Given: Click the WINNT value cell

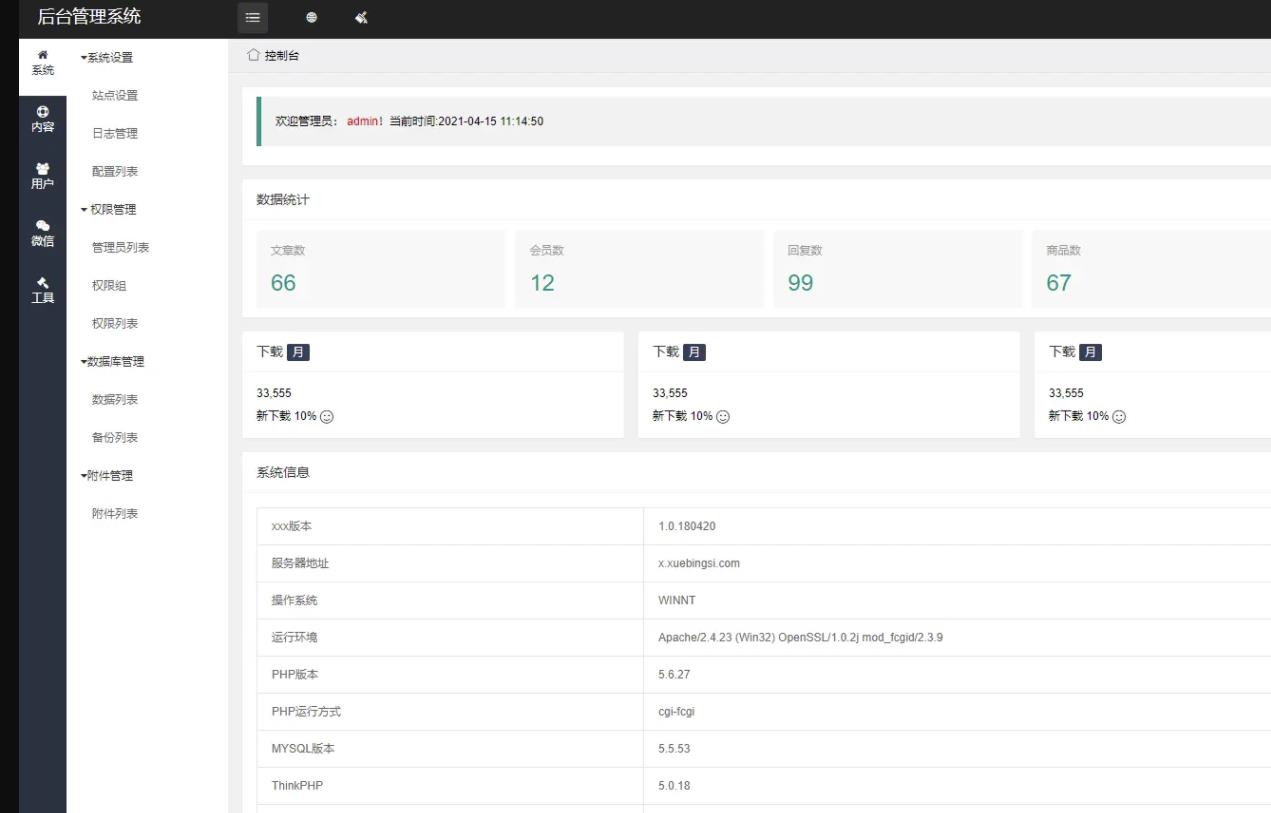Looking at the screenshot, I should point(677,600).
